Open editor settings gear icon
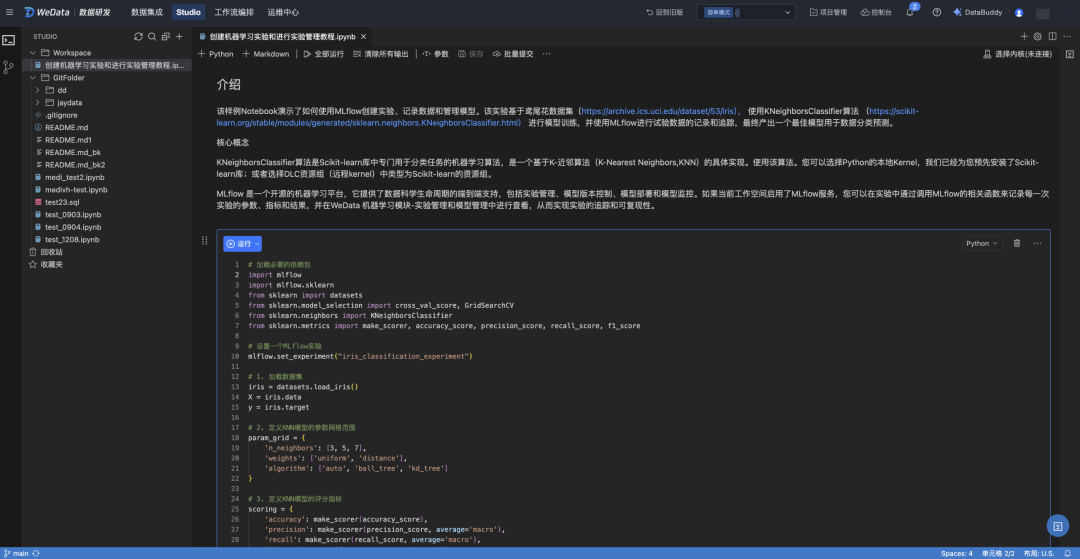Screen dimensions: 1080x559 (1038, 36)
